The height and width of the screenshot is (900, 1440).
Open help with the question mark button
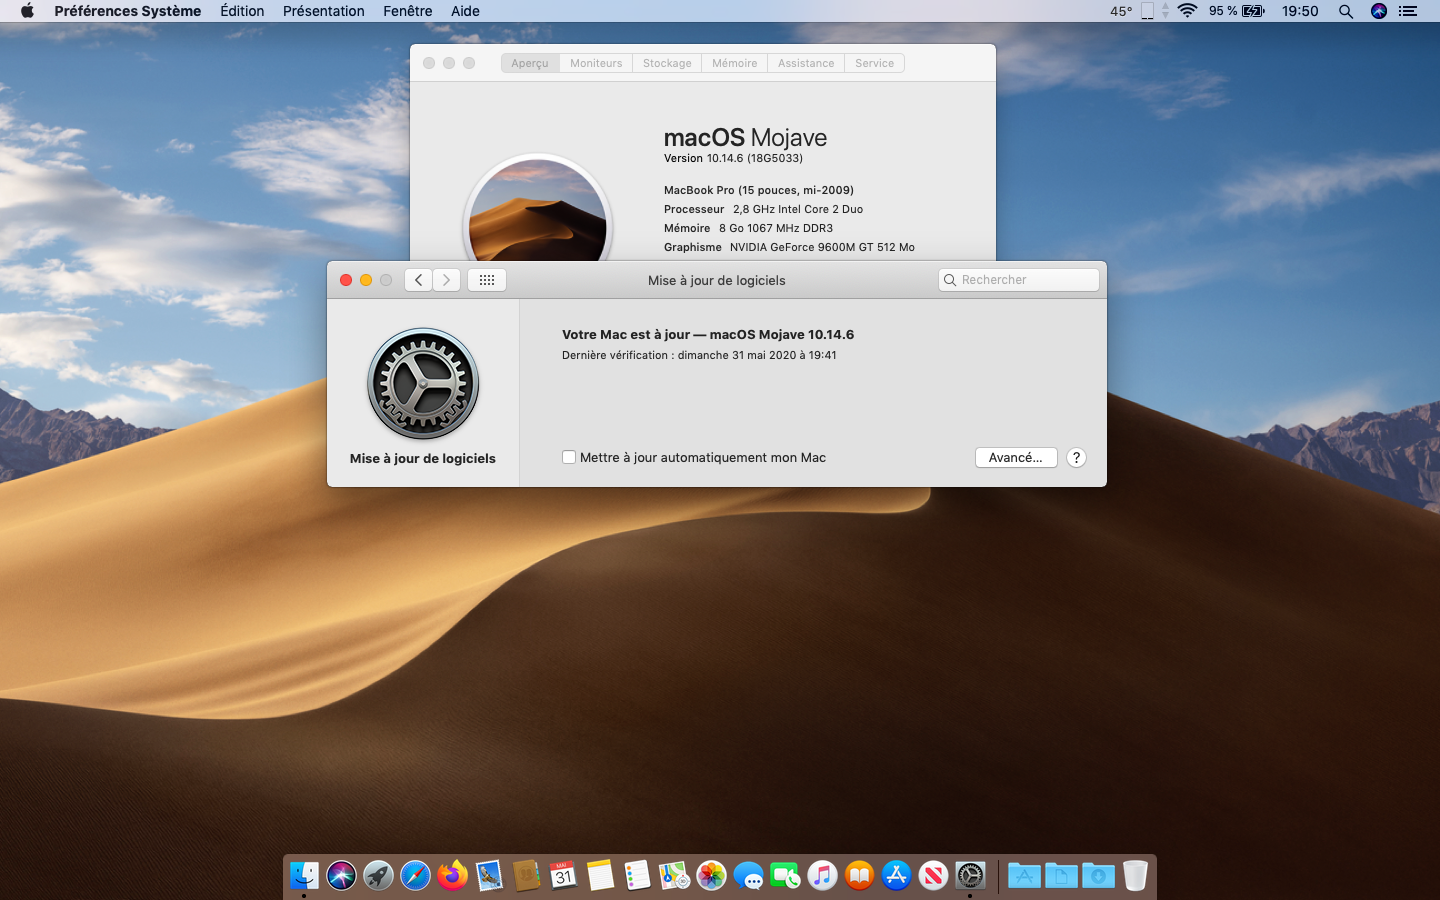click(1076, 457)
